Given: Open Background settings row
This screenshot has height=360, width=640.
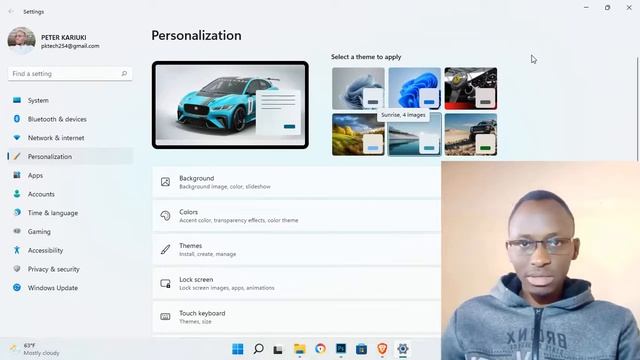Looking at the screenshot, I should tap(297, 182).
